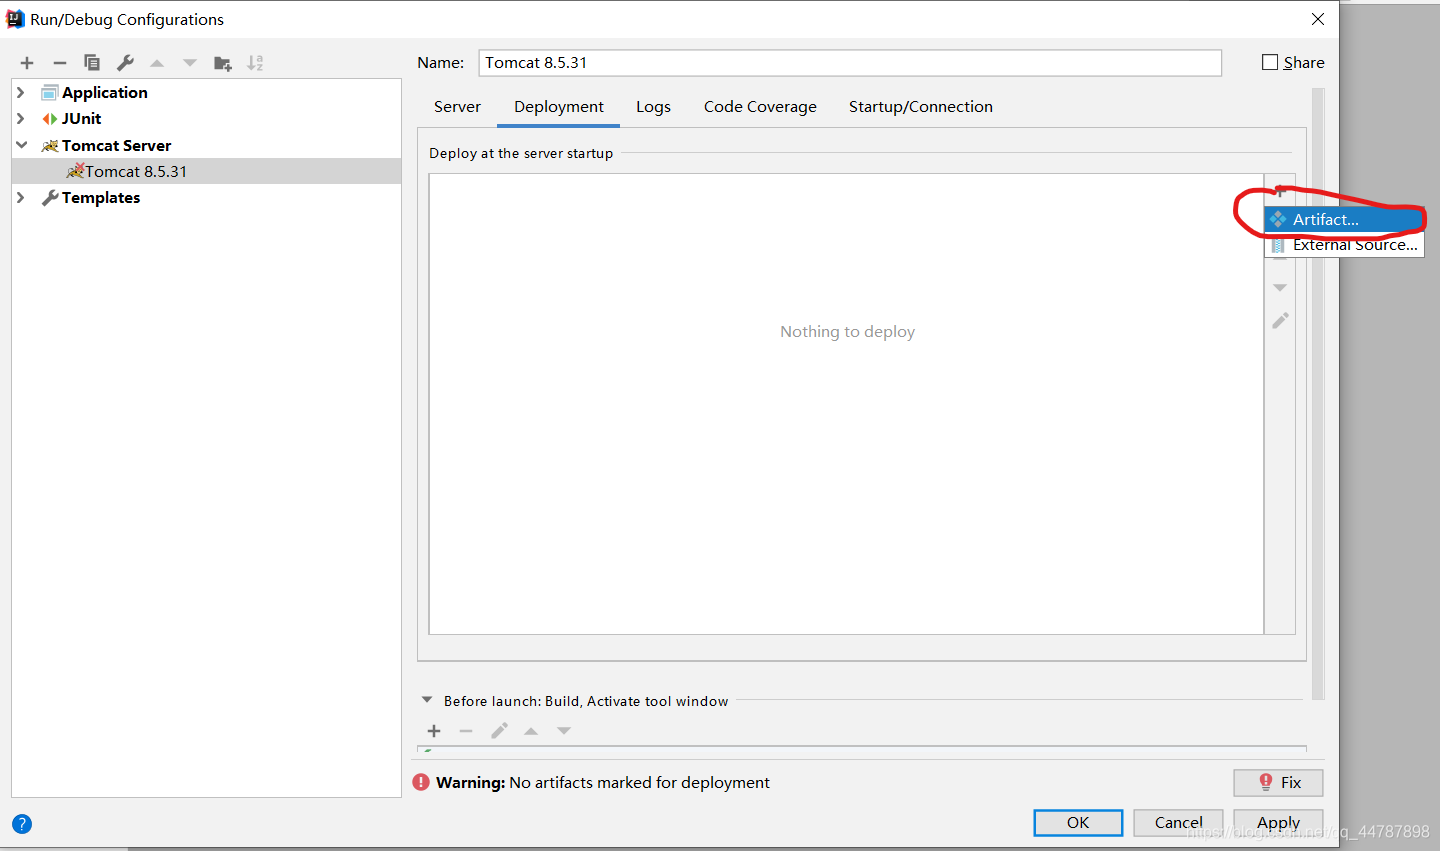Image resolution: width=1440 pixels, height=851 pixels.
Task: Remove selected configuration with minus icon
Action: click(x=60, y=63)
